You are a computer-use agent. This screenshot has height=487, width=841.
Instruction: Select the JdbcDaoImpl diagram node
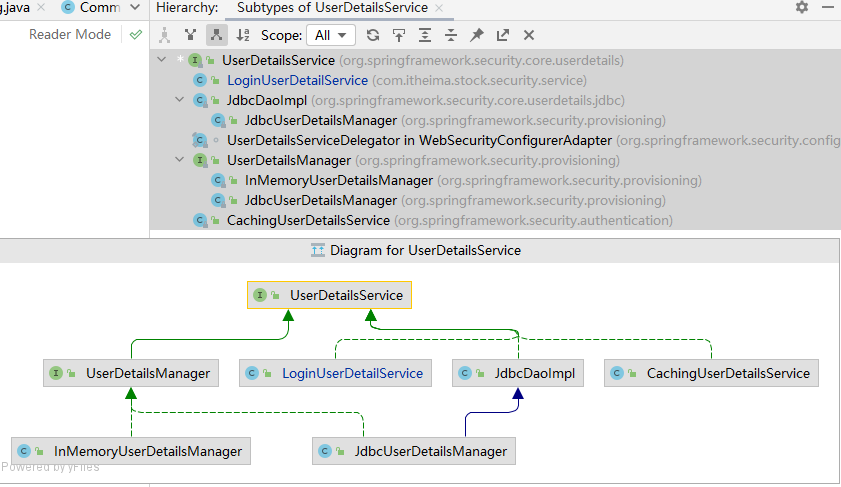pos(518,373)
